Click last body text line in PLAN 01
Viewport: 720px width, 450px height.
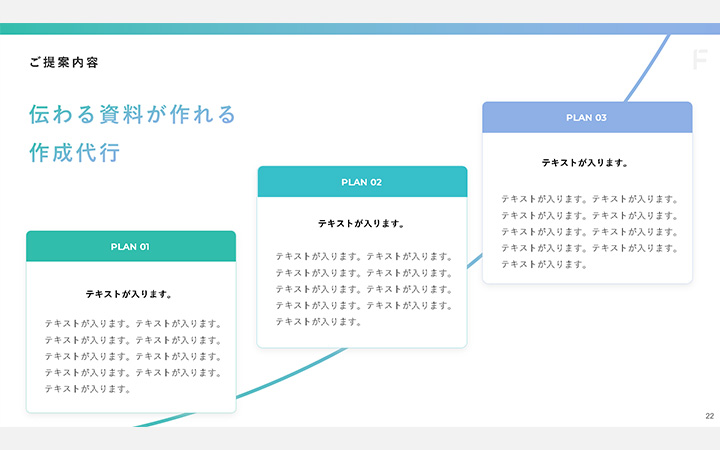(x=88, y=389)
